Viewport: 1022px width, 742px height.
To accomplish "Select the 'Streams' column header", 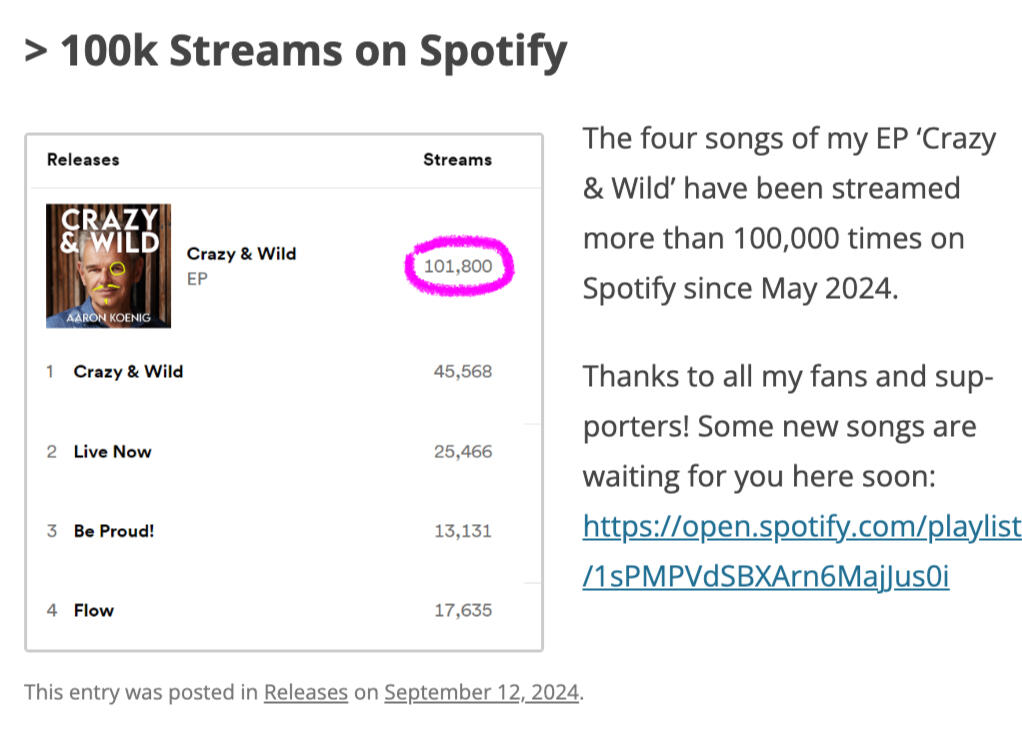I will click(x=458, y=160).
